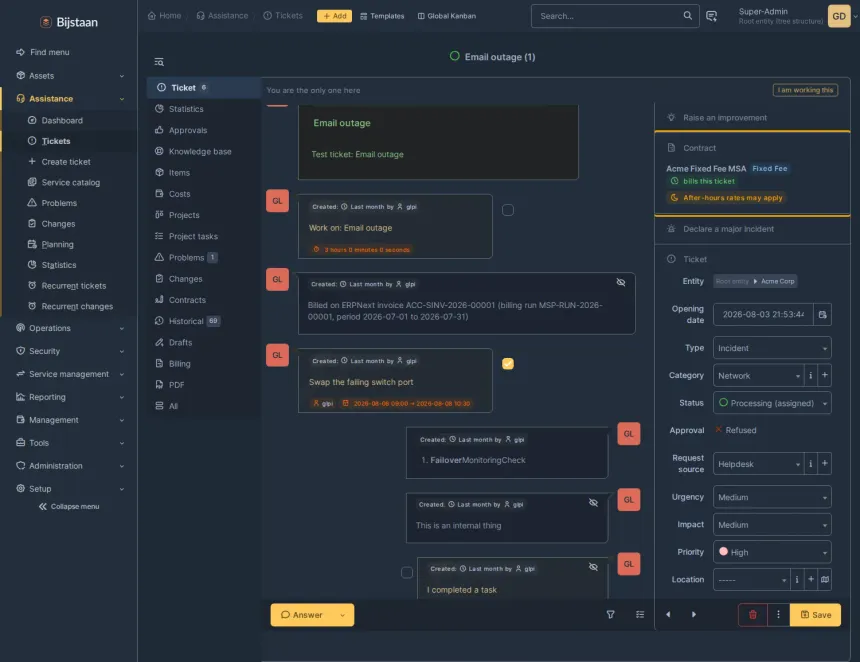The image size is (860, 662).
Task: Open the GD user avatar menu
Action: pyautogui.click(x=839, y=16)
